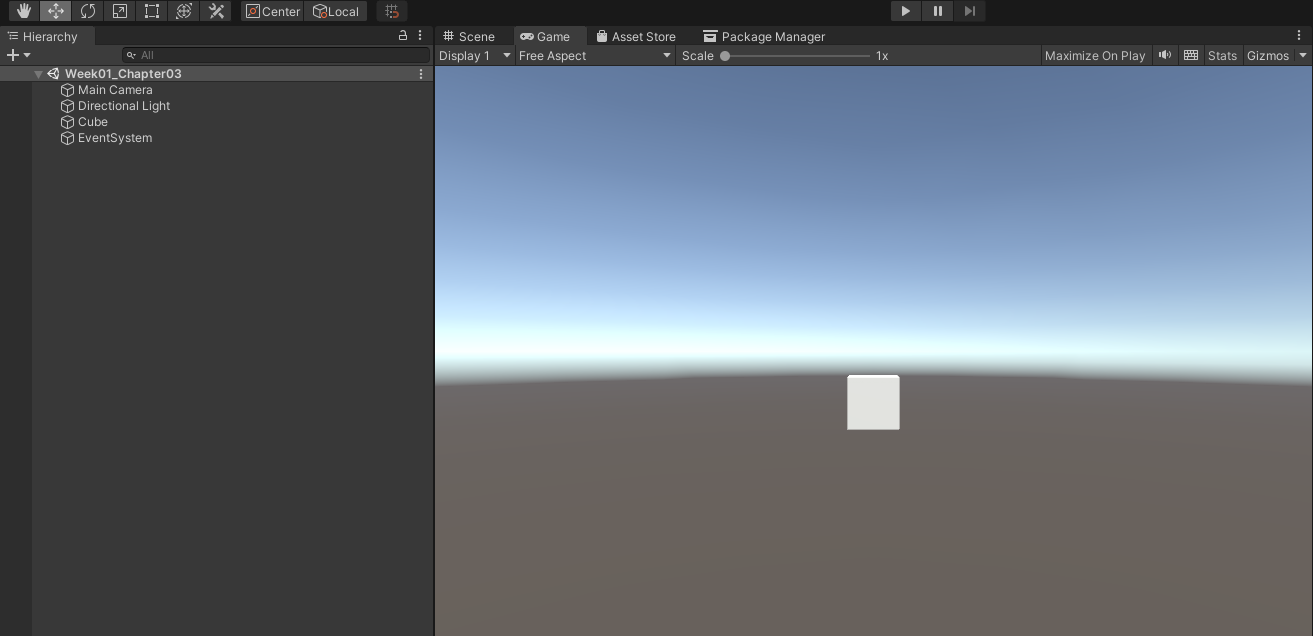Screen dimensions: 1313x636
Task: Toggle pivot mode Center button
Action: coord(272,11)
